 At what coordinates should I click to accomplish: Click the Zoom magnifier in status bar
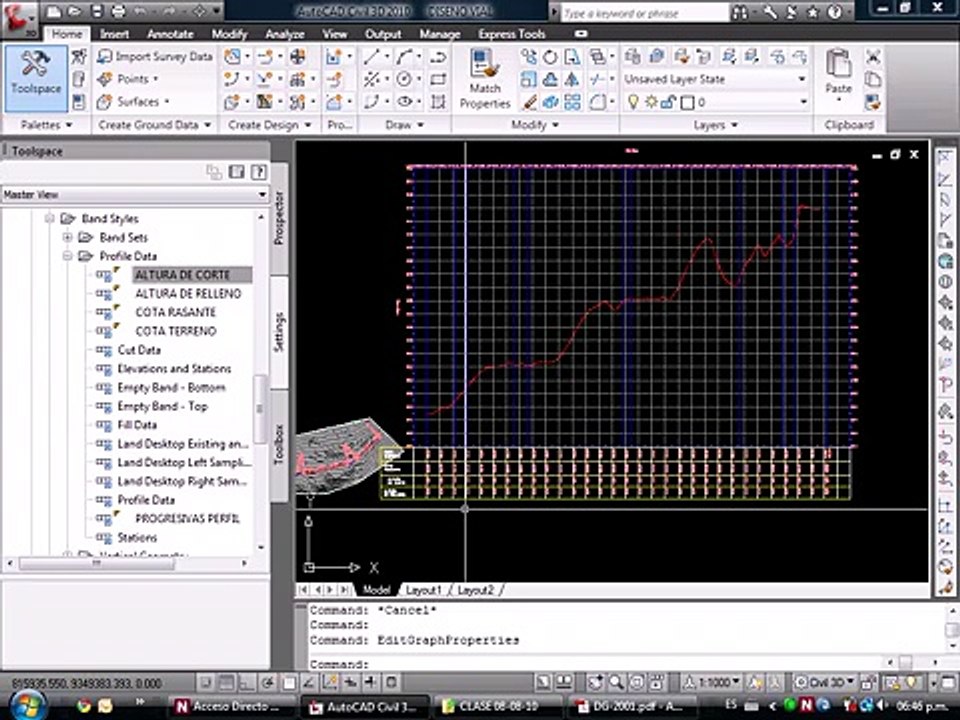tap(617, 682)
